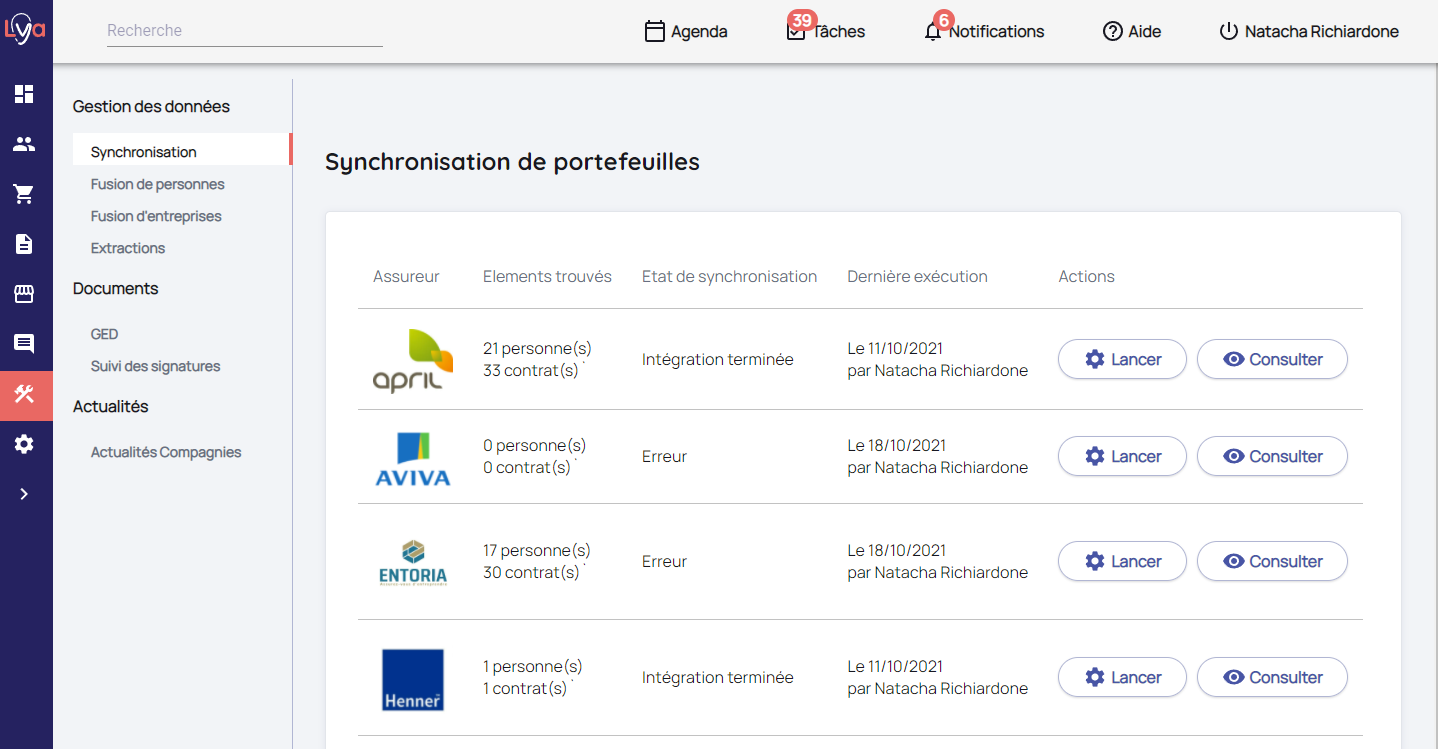
Task: Select the document page sidebar icon
Action: tap(24, 244)
